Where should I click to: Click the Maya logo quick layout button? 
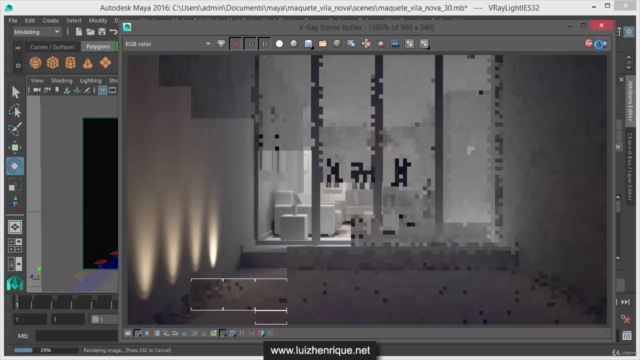click(15, 283)
